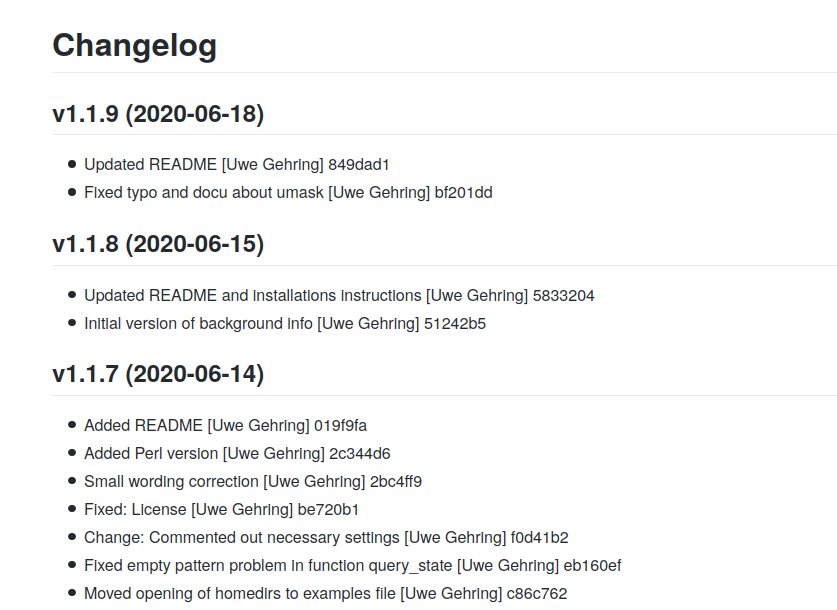View commit c86c762
Viewport: 837px width, 610px height.
coord(537,593)
